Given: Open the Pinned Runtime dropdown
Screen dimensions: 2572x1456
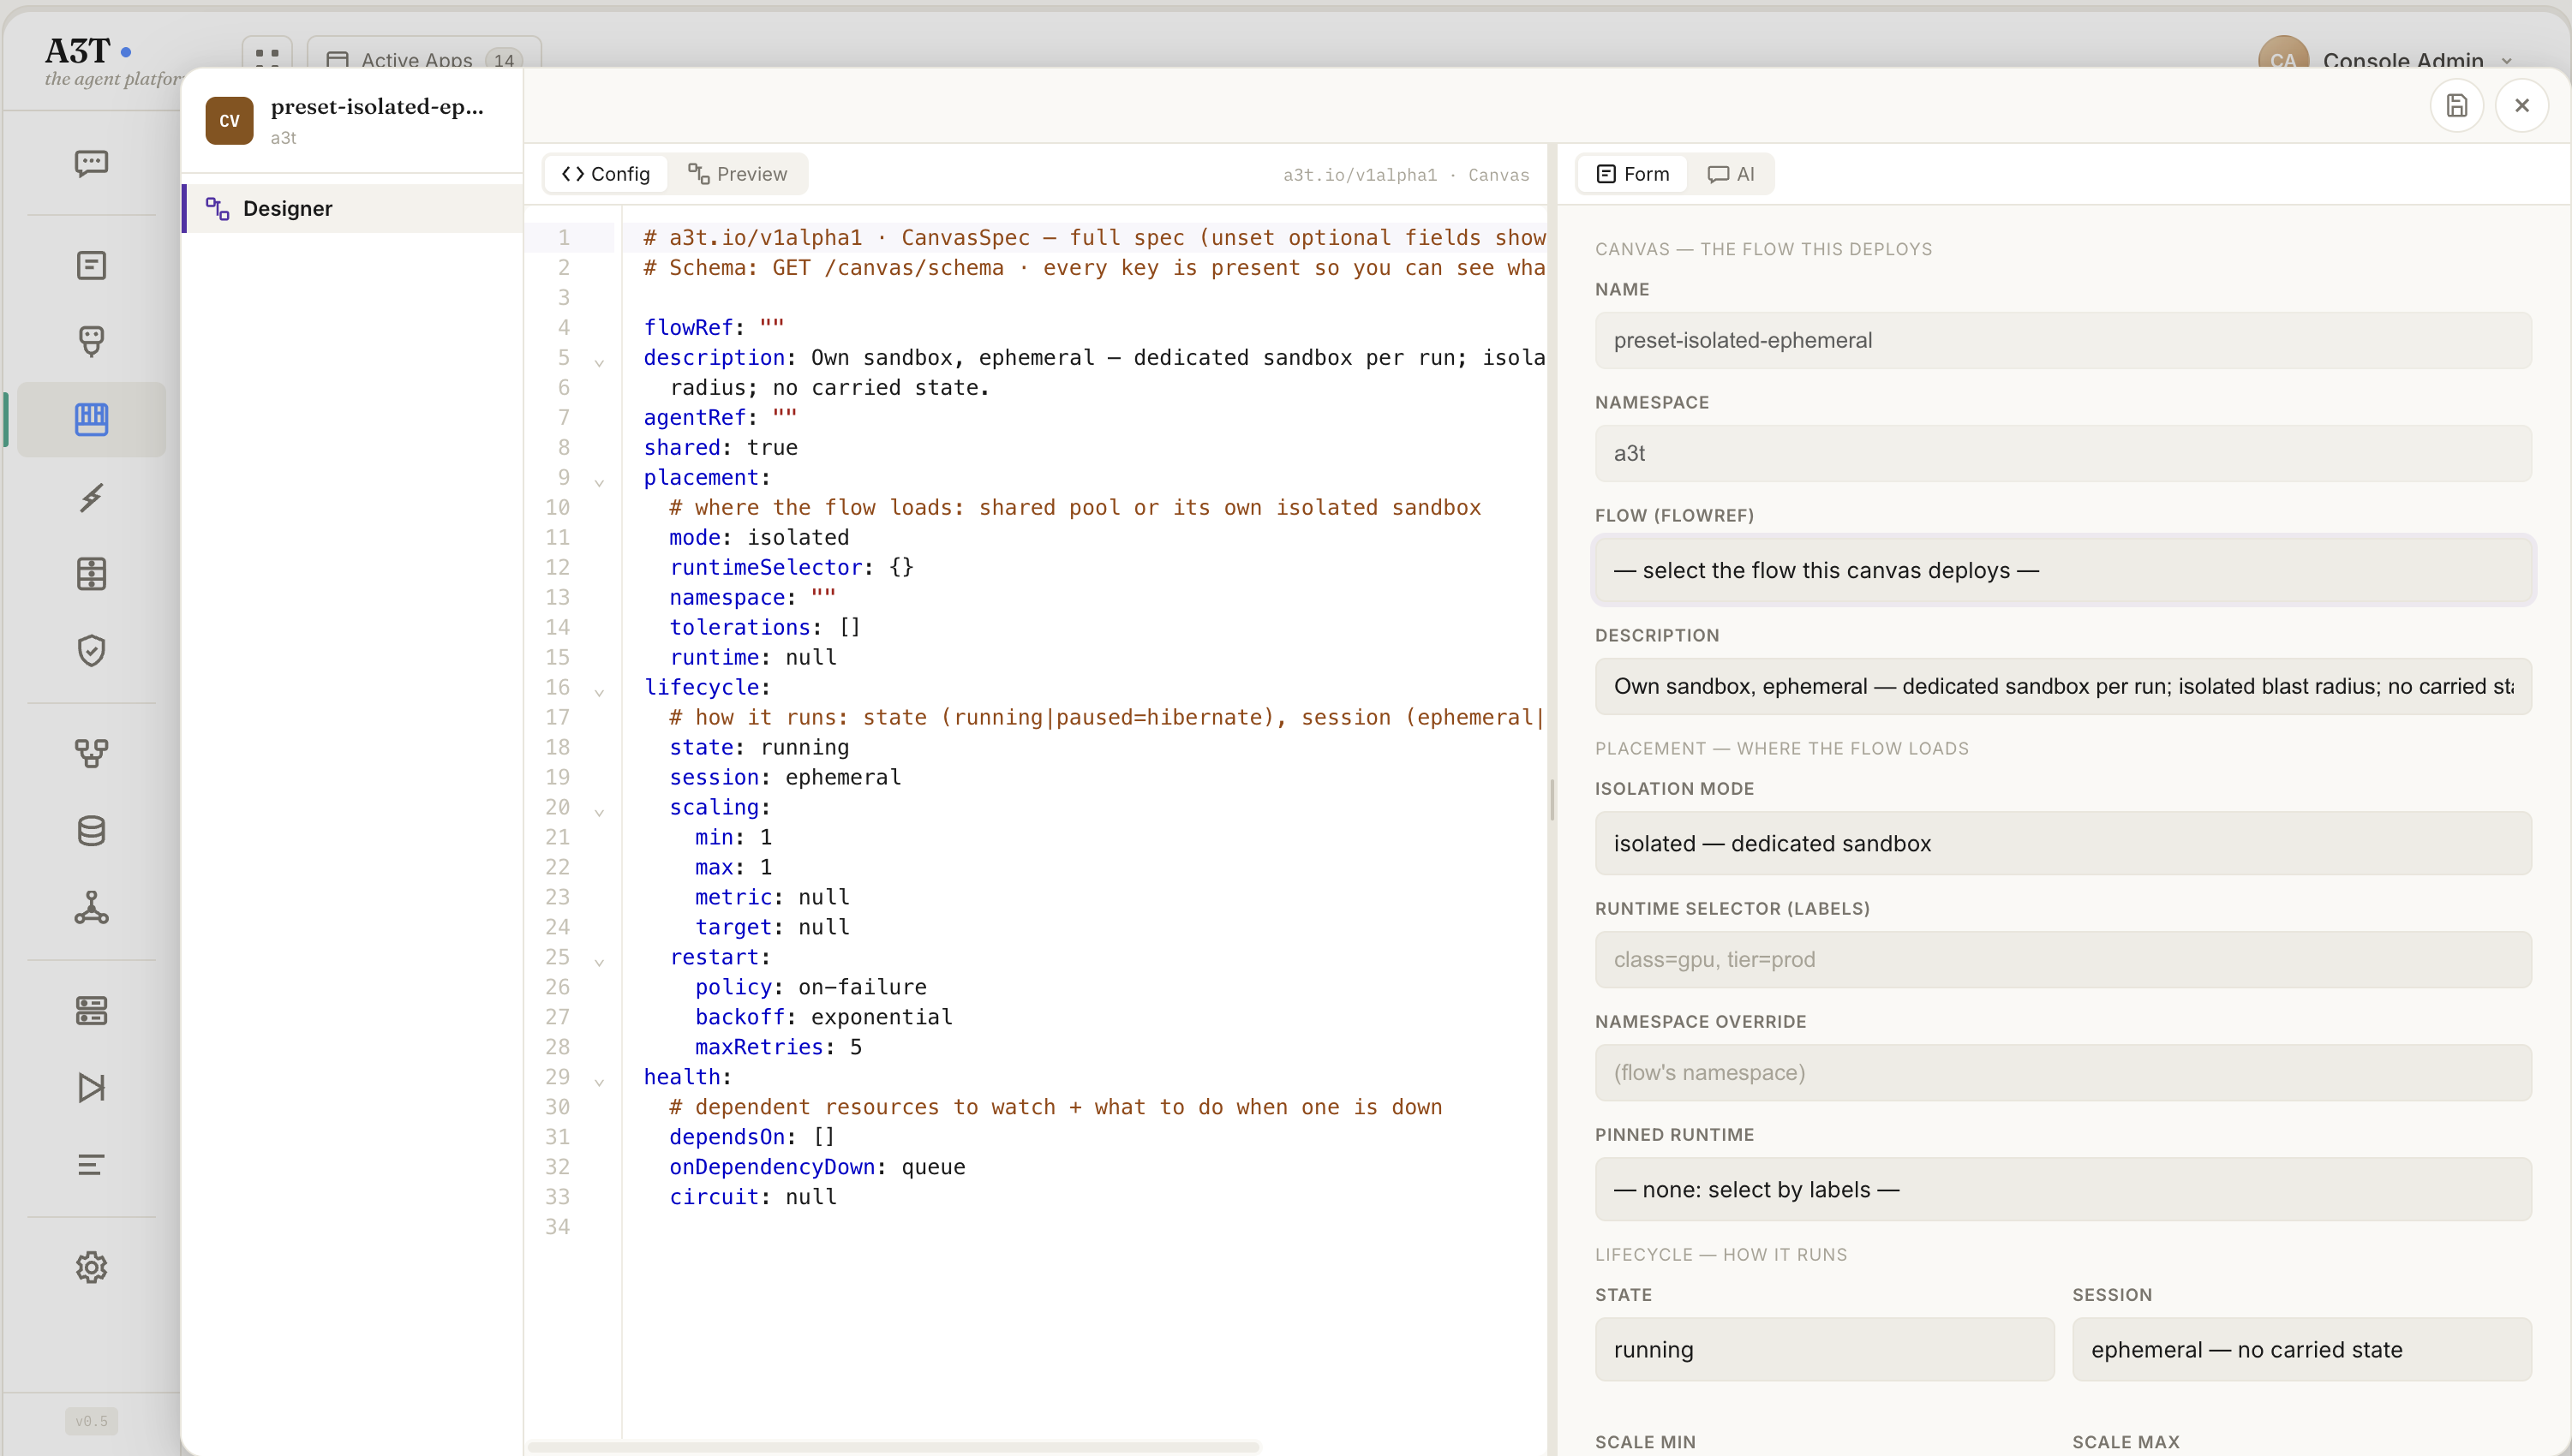Looking at the screenshot, I should (x=2063, y=1189).
